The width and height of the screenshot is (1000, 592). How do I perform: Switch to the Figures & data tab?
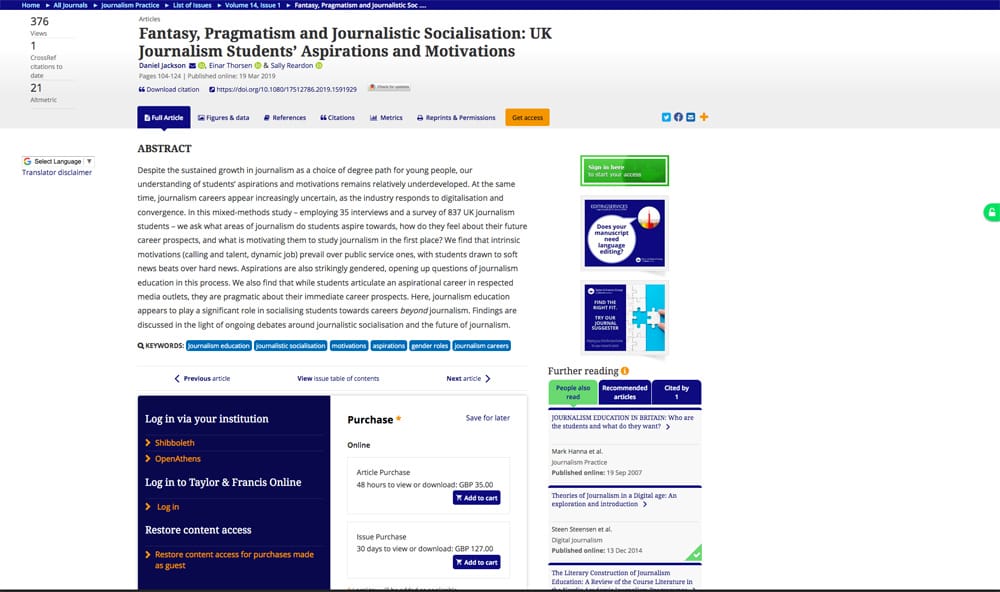click(223, 117)
